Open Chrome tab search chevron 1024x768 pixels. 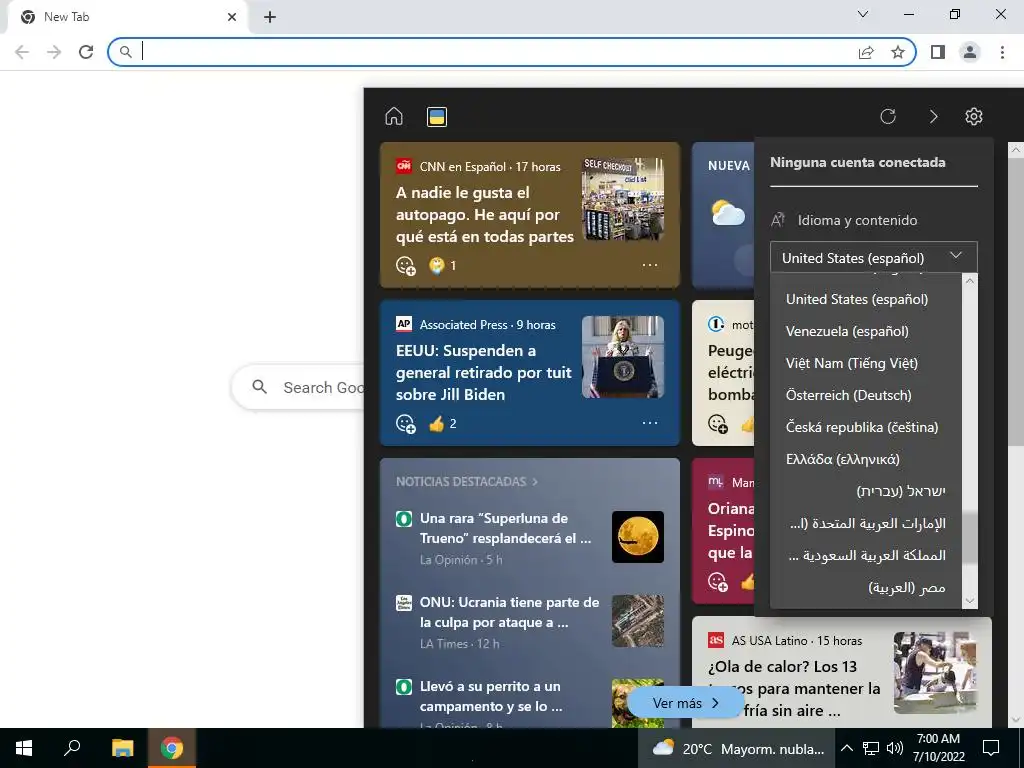coord(863,14)
